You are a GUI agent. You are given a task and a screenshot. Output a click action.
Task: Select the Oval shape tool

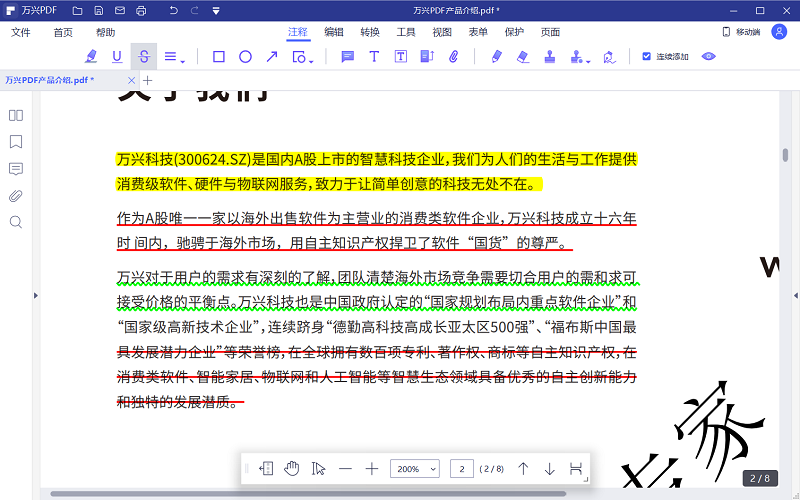[245, 57]
